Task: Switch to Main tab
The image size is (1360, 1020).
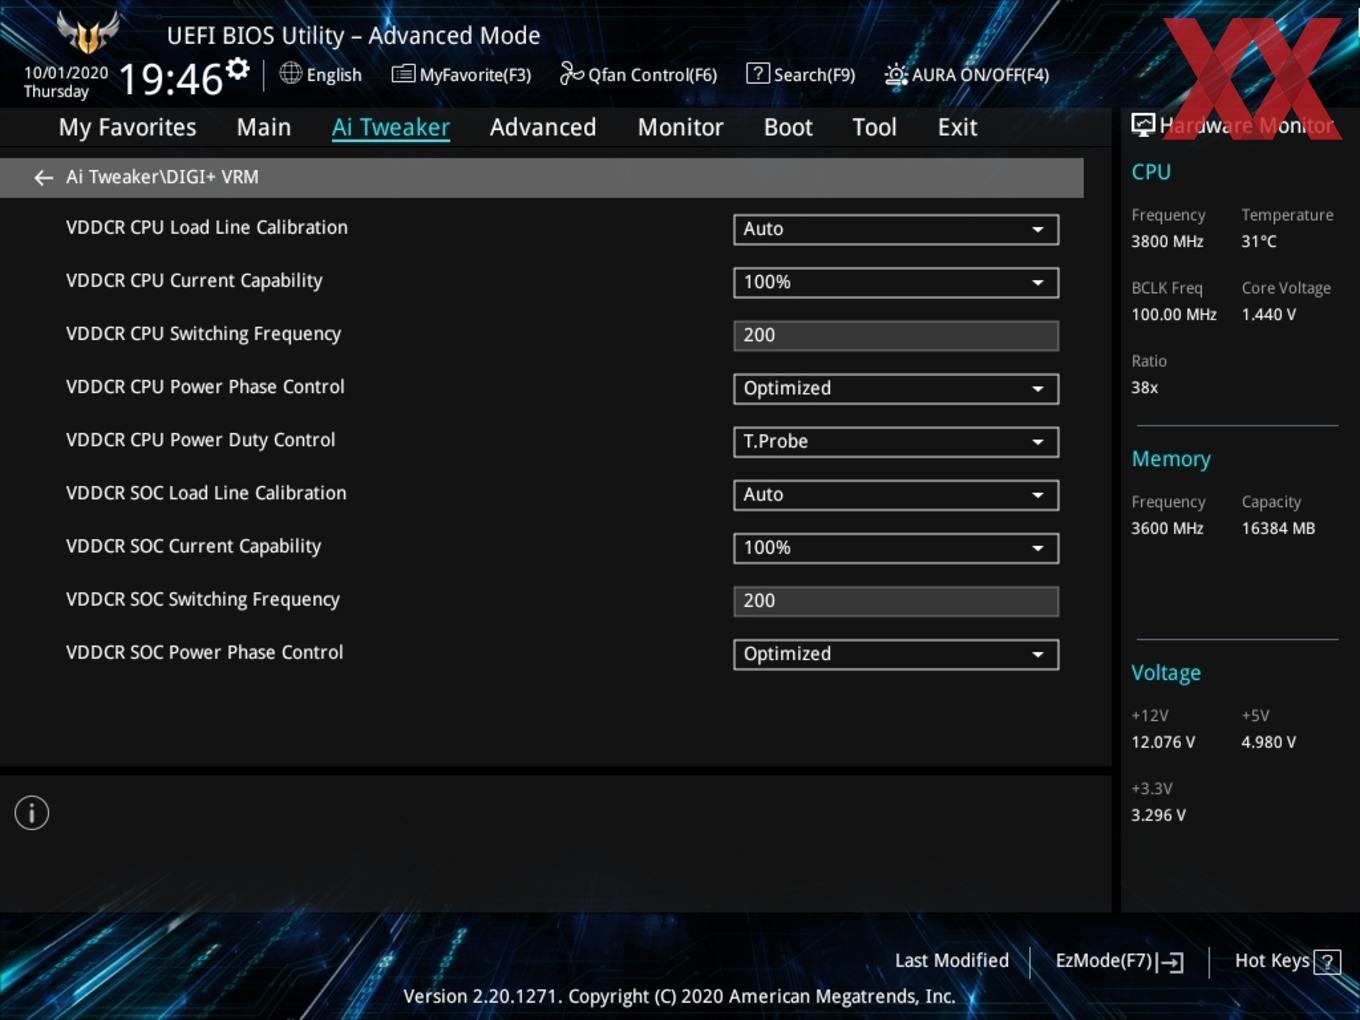Action: click(x=264, y=127)
